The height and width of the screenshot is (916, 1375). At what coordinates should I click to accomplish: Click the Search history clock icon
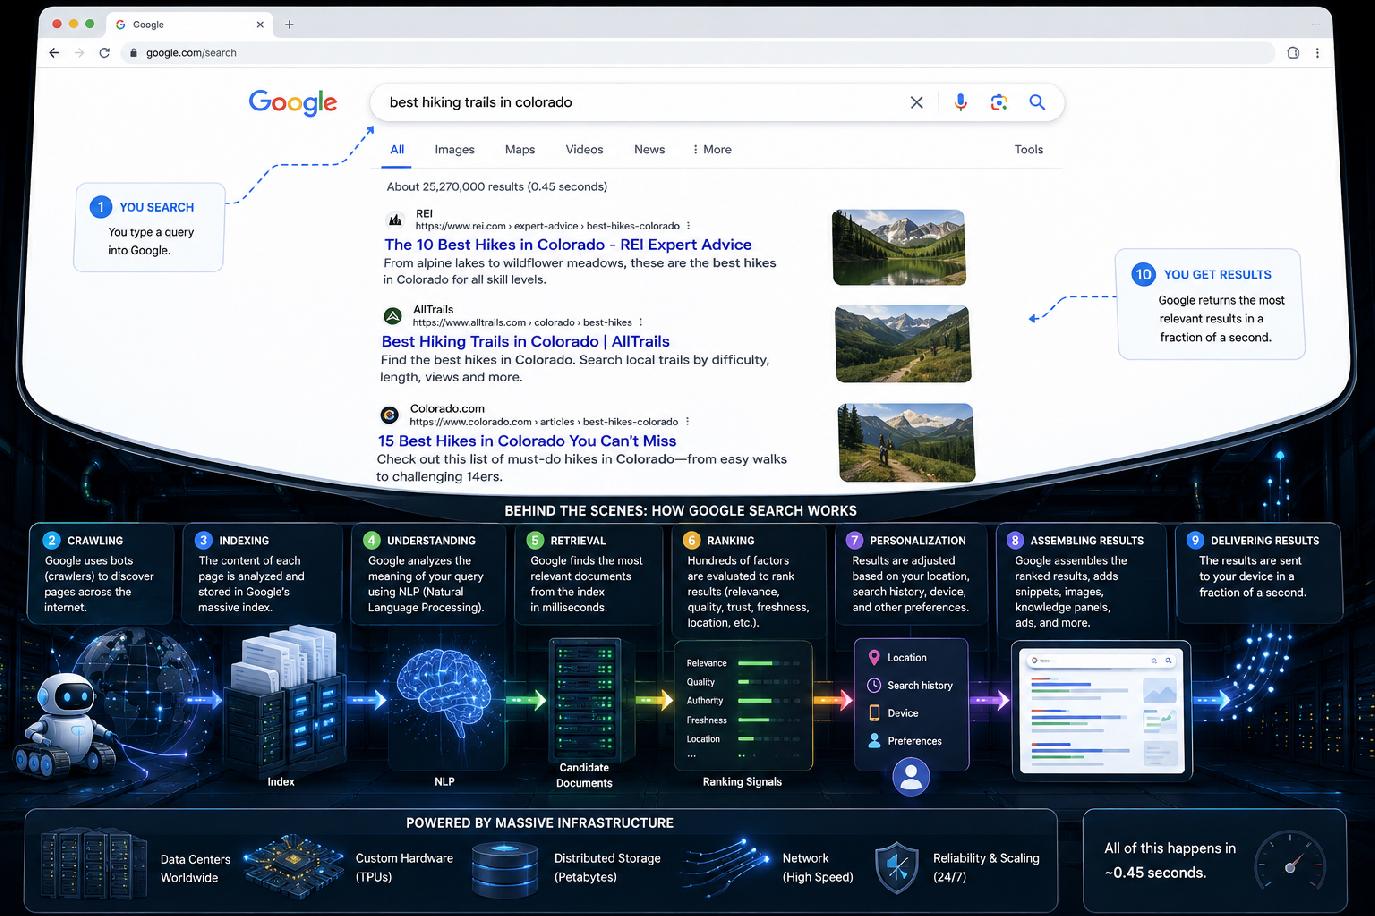pos(874,685)
